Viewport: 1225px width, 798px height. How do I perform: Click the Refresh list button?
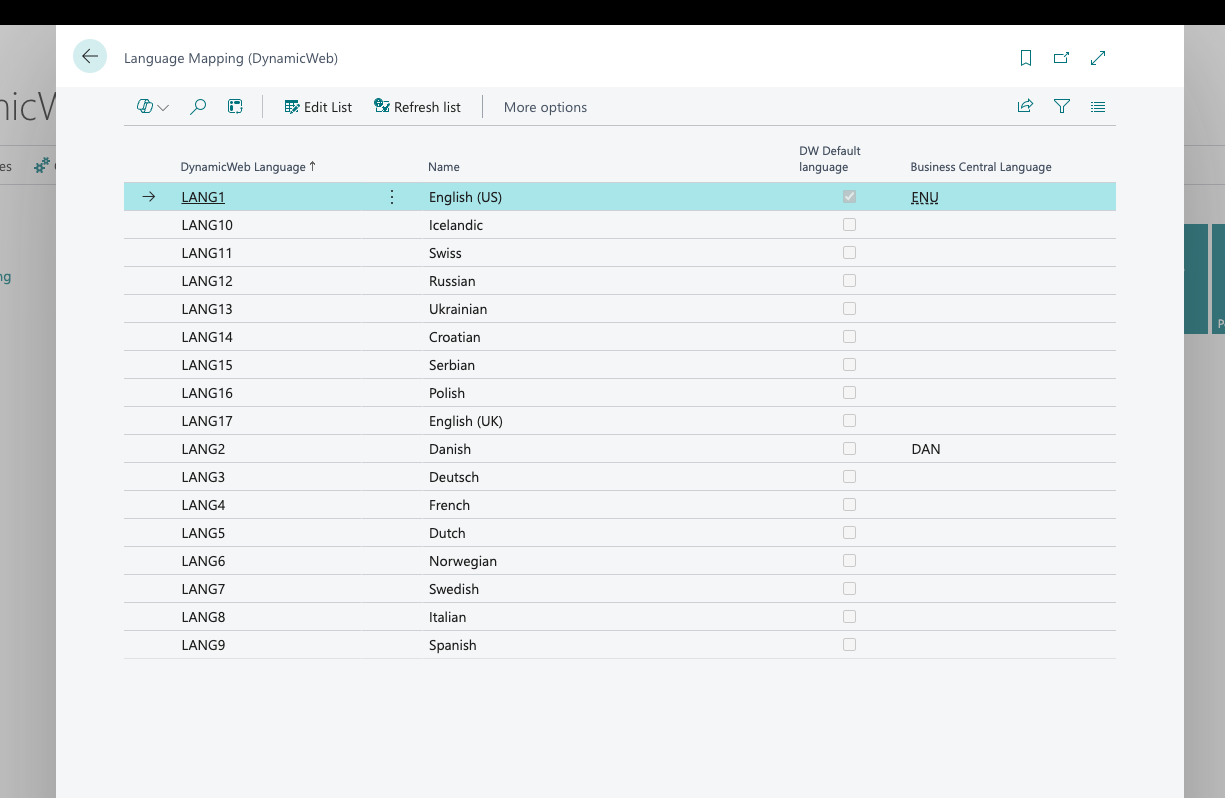[417, 107]
